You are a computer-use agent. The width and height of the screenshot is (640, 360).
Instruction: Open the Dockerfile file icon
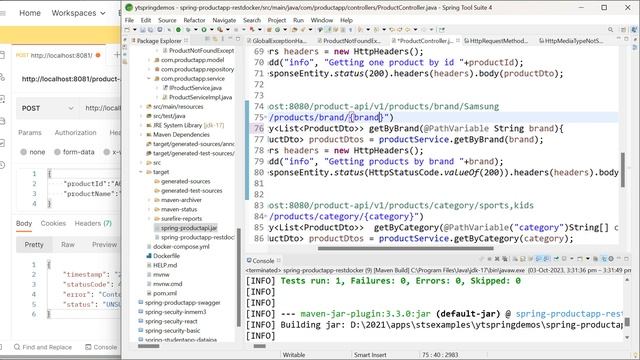click(x=149, y=256)
